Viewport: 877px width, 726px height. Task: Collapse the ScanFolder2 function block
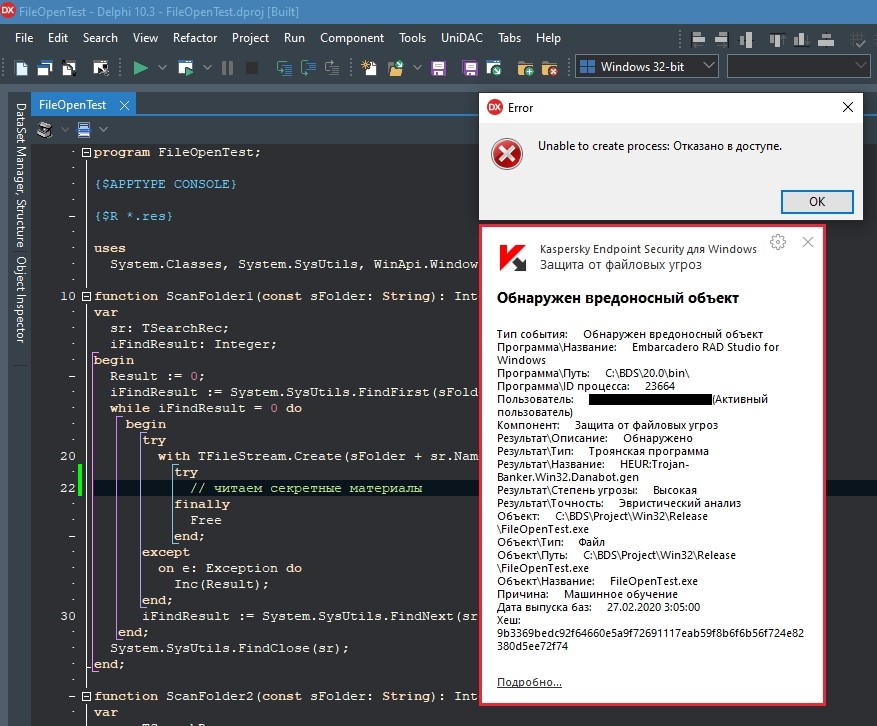(x=86, y=696)
